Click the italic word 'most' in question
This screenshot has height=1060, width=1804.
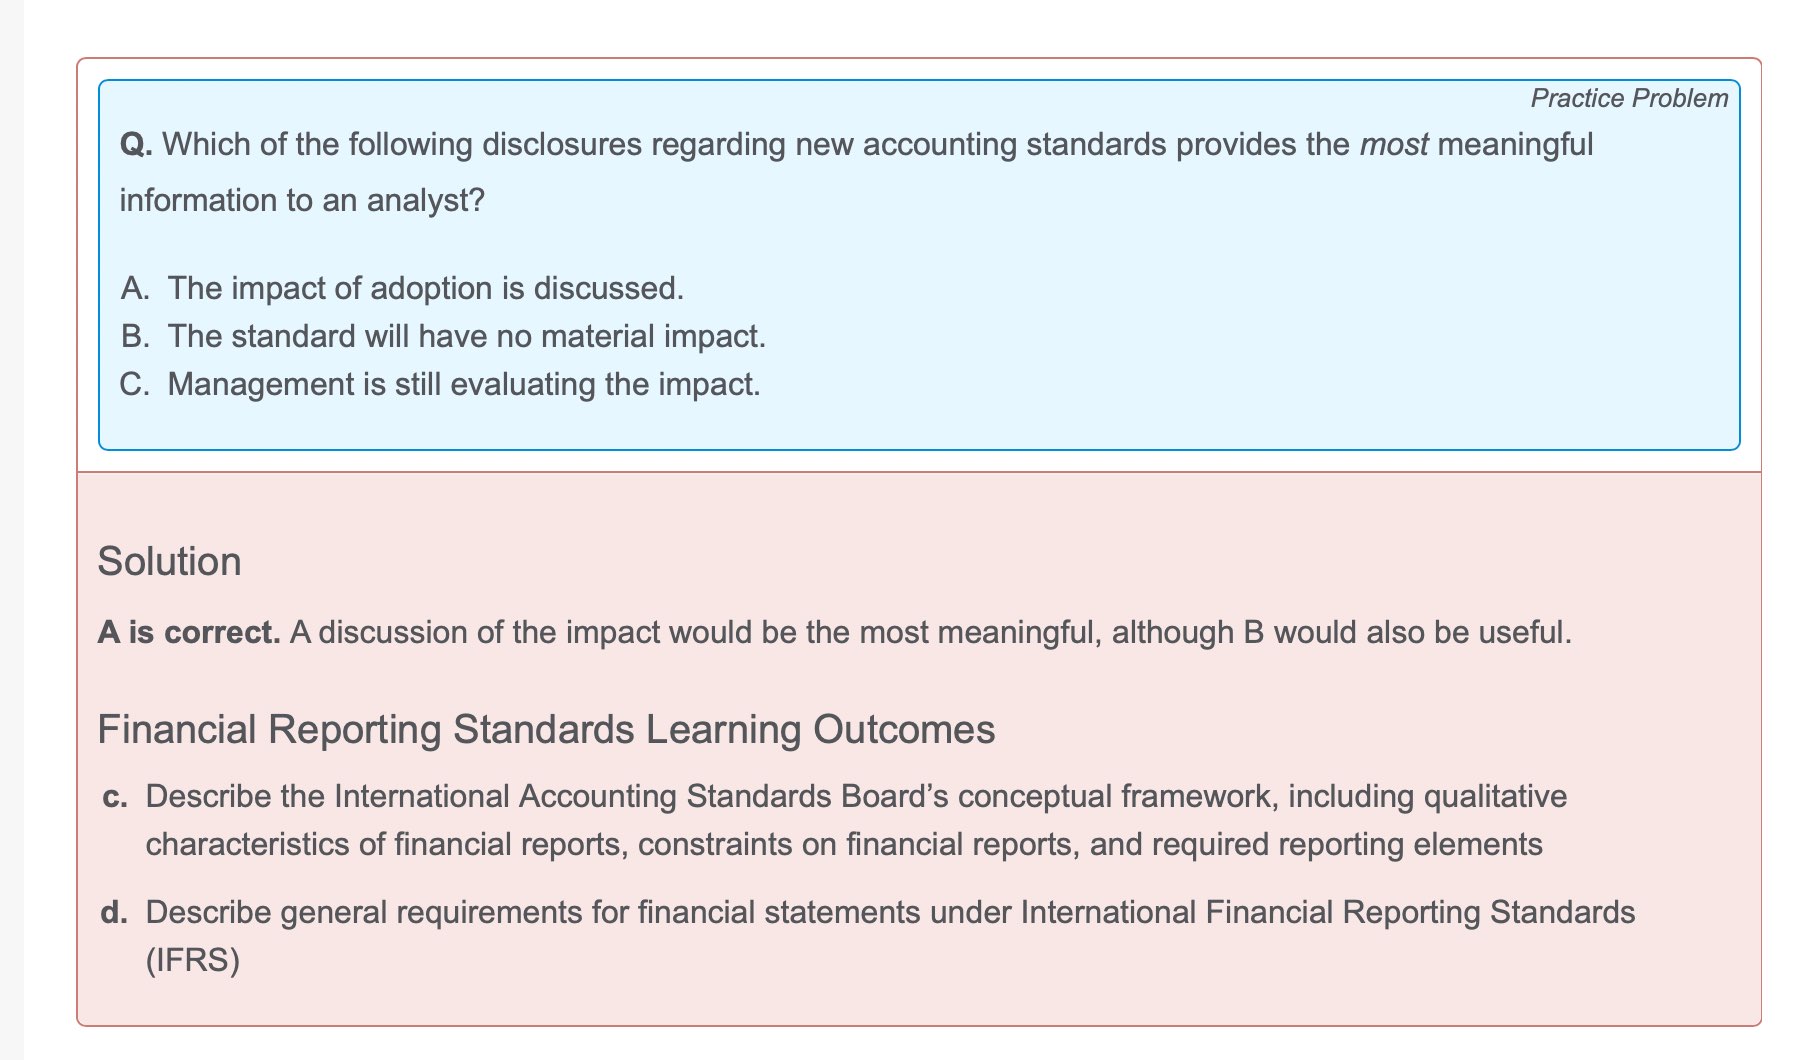pos(1393,145)
